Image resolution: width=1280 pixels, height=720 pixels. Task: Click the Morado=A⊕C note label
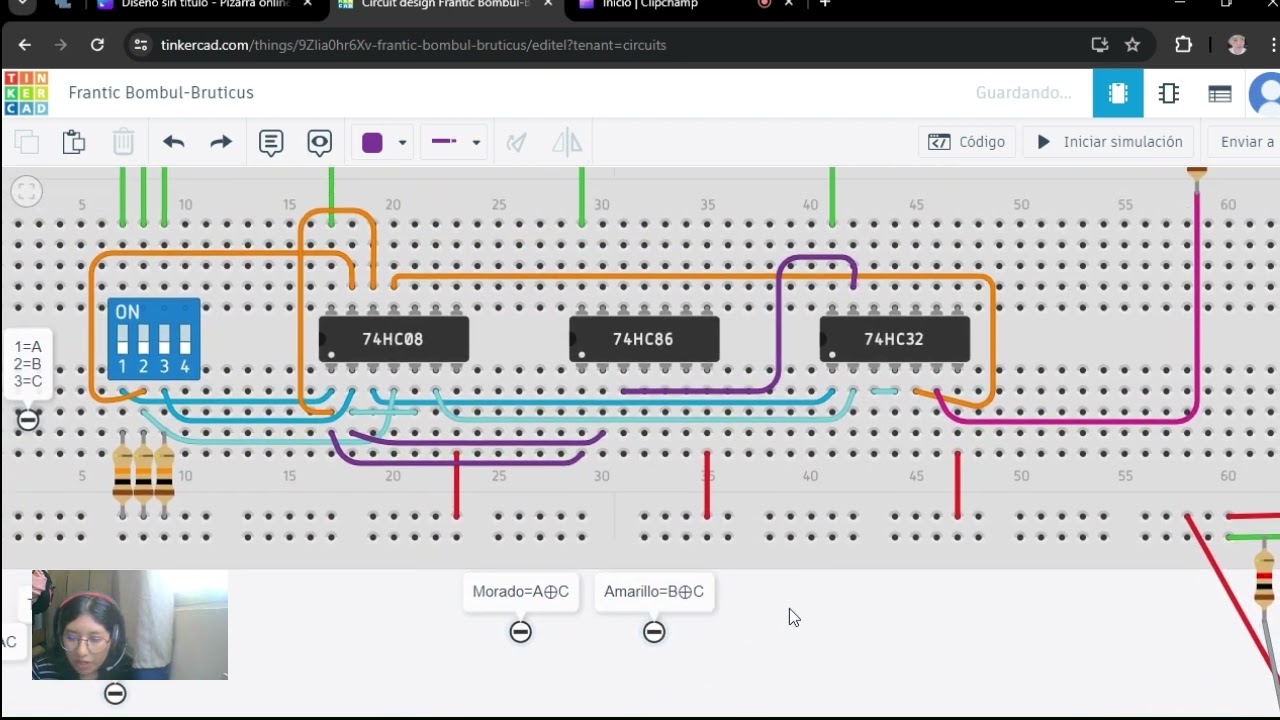(521, 592)
